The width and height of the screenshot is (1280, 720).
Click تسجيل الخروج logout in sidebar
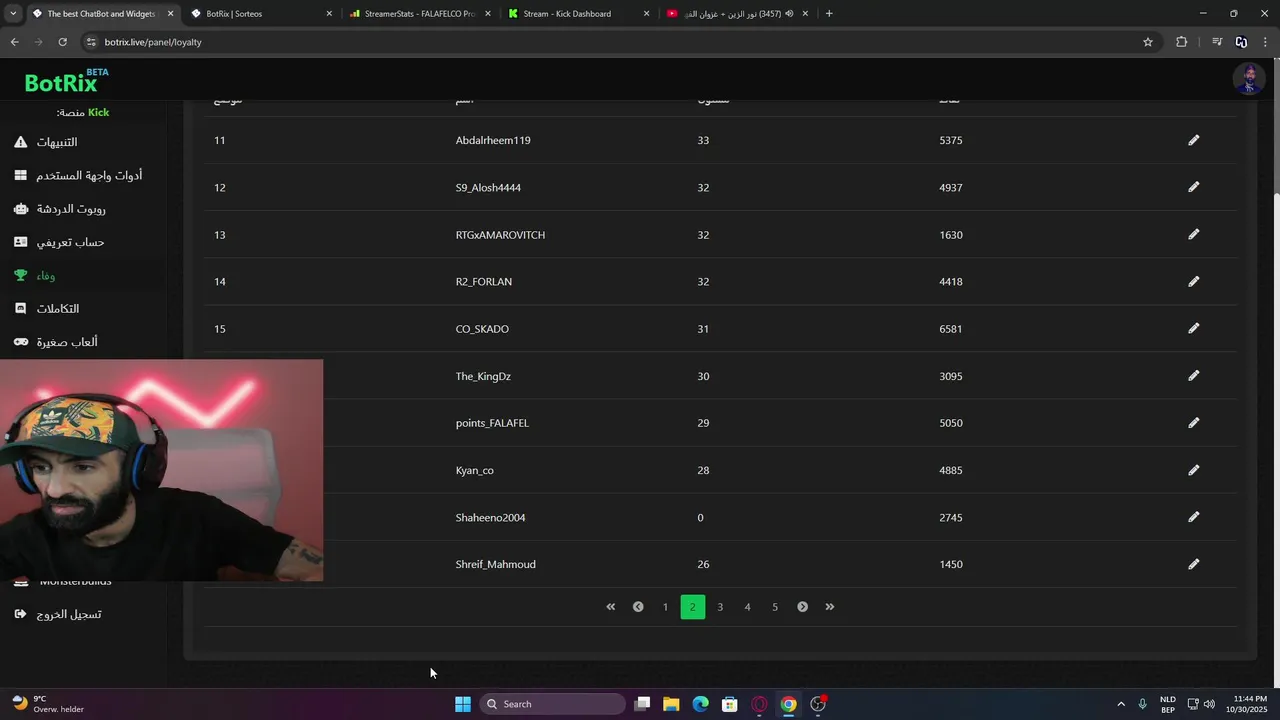58,614
